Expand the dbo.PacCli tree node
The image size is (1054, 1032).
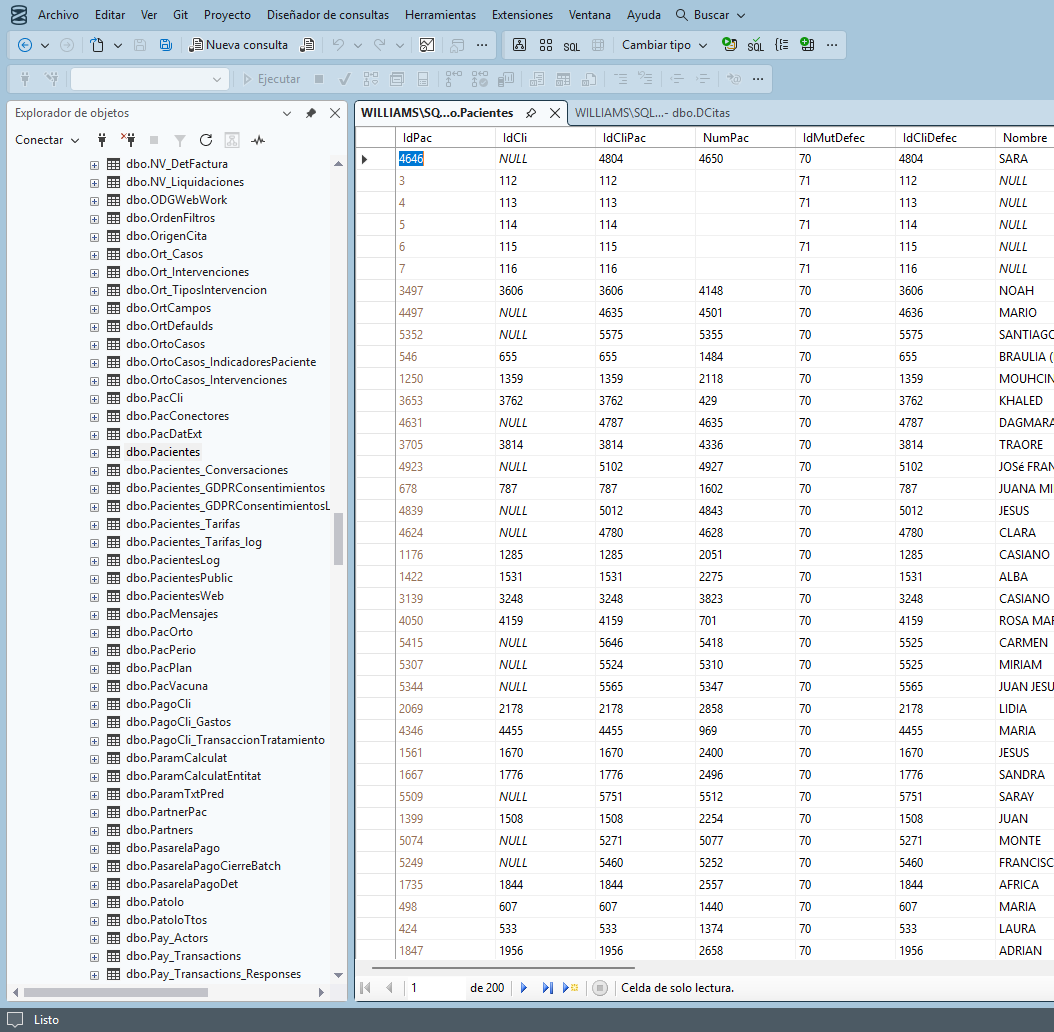coord(95,399)
